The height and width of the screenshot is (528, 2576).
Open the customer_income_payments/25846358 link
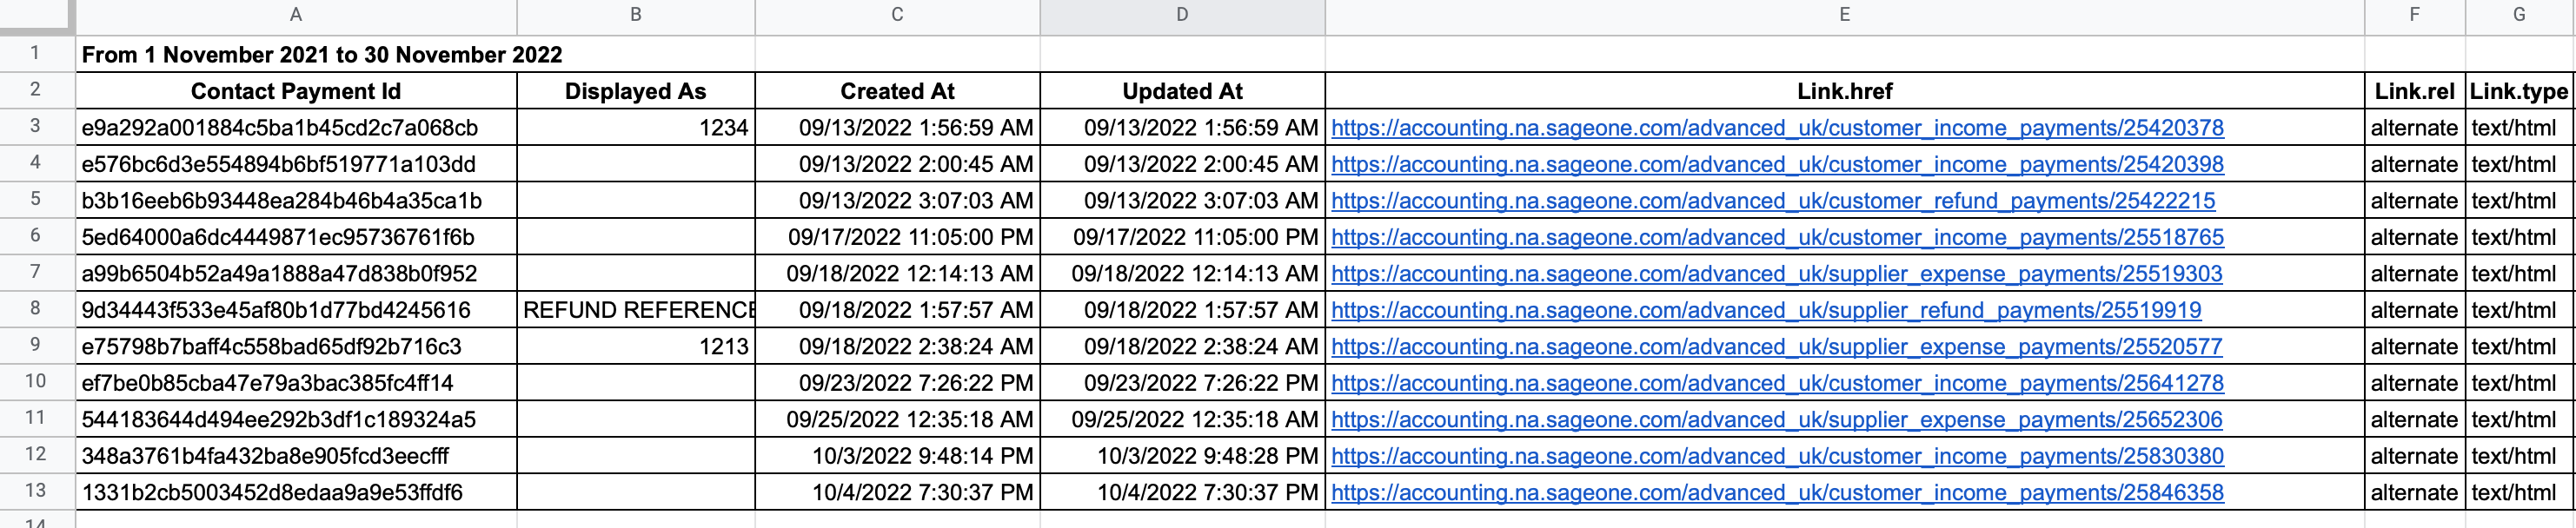[x=1777, y=493]
